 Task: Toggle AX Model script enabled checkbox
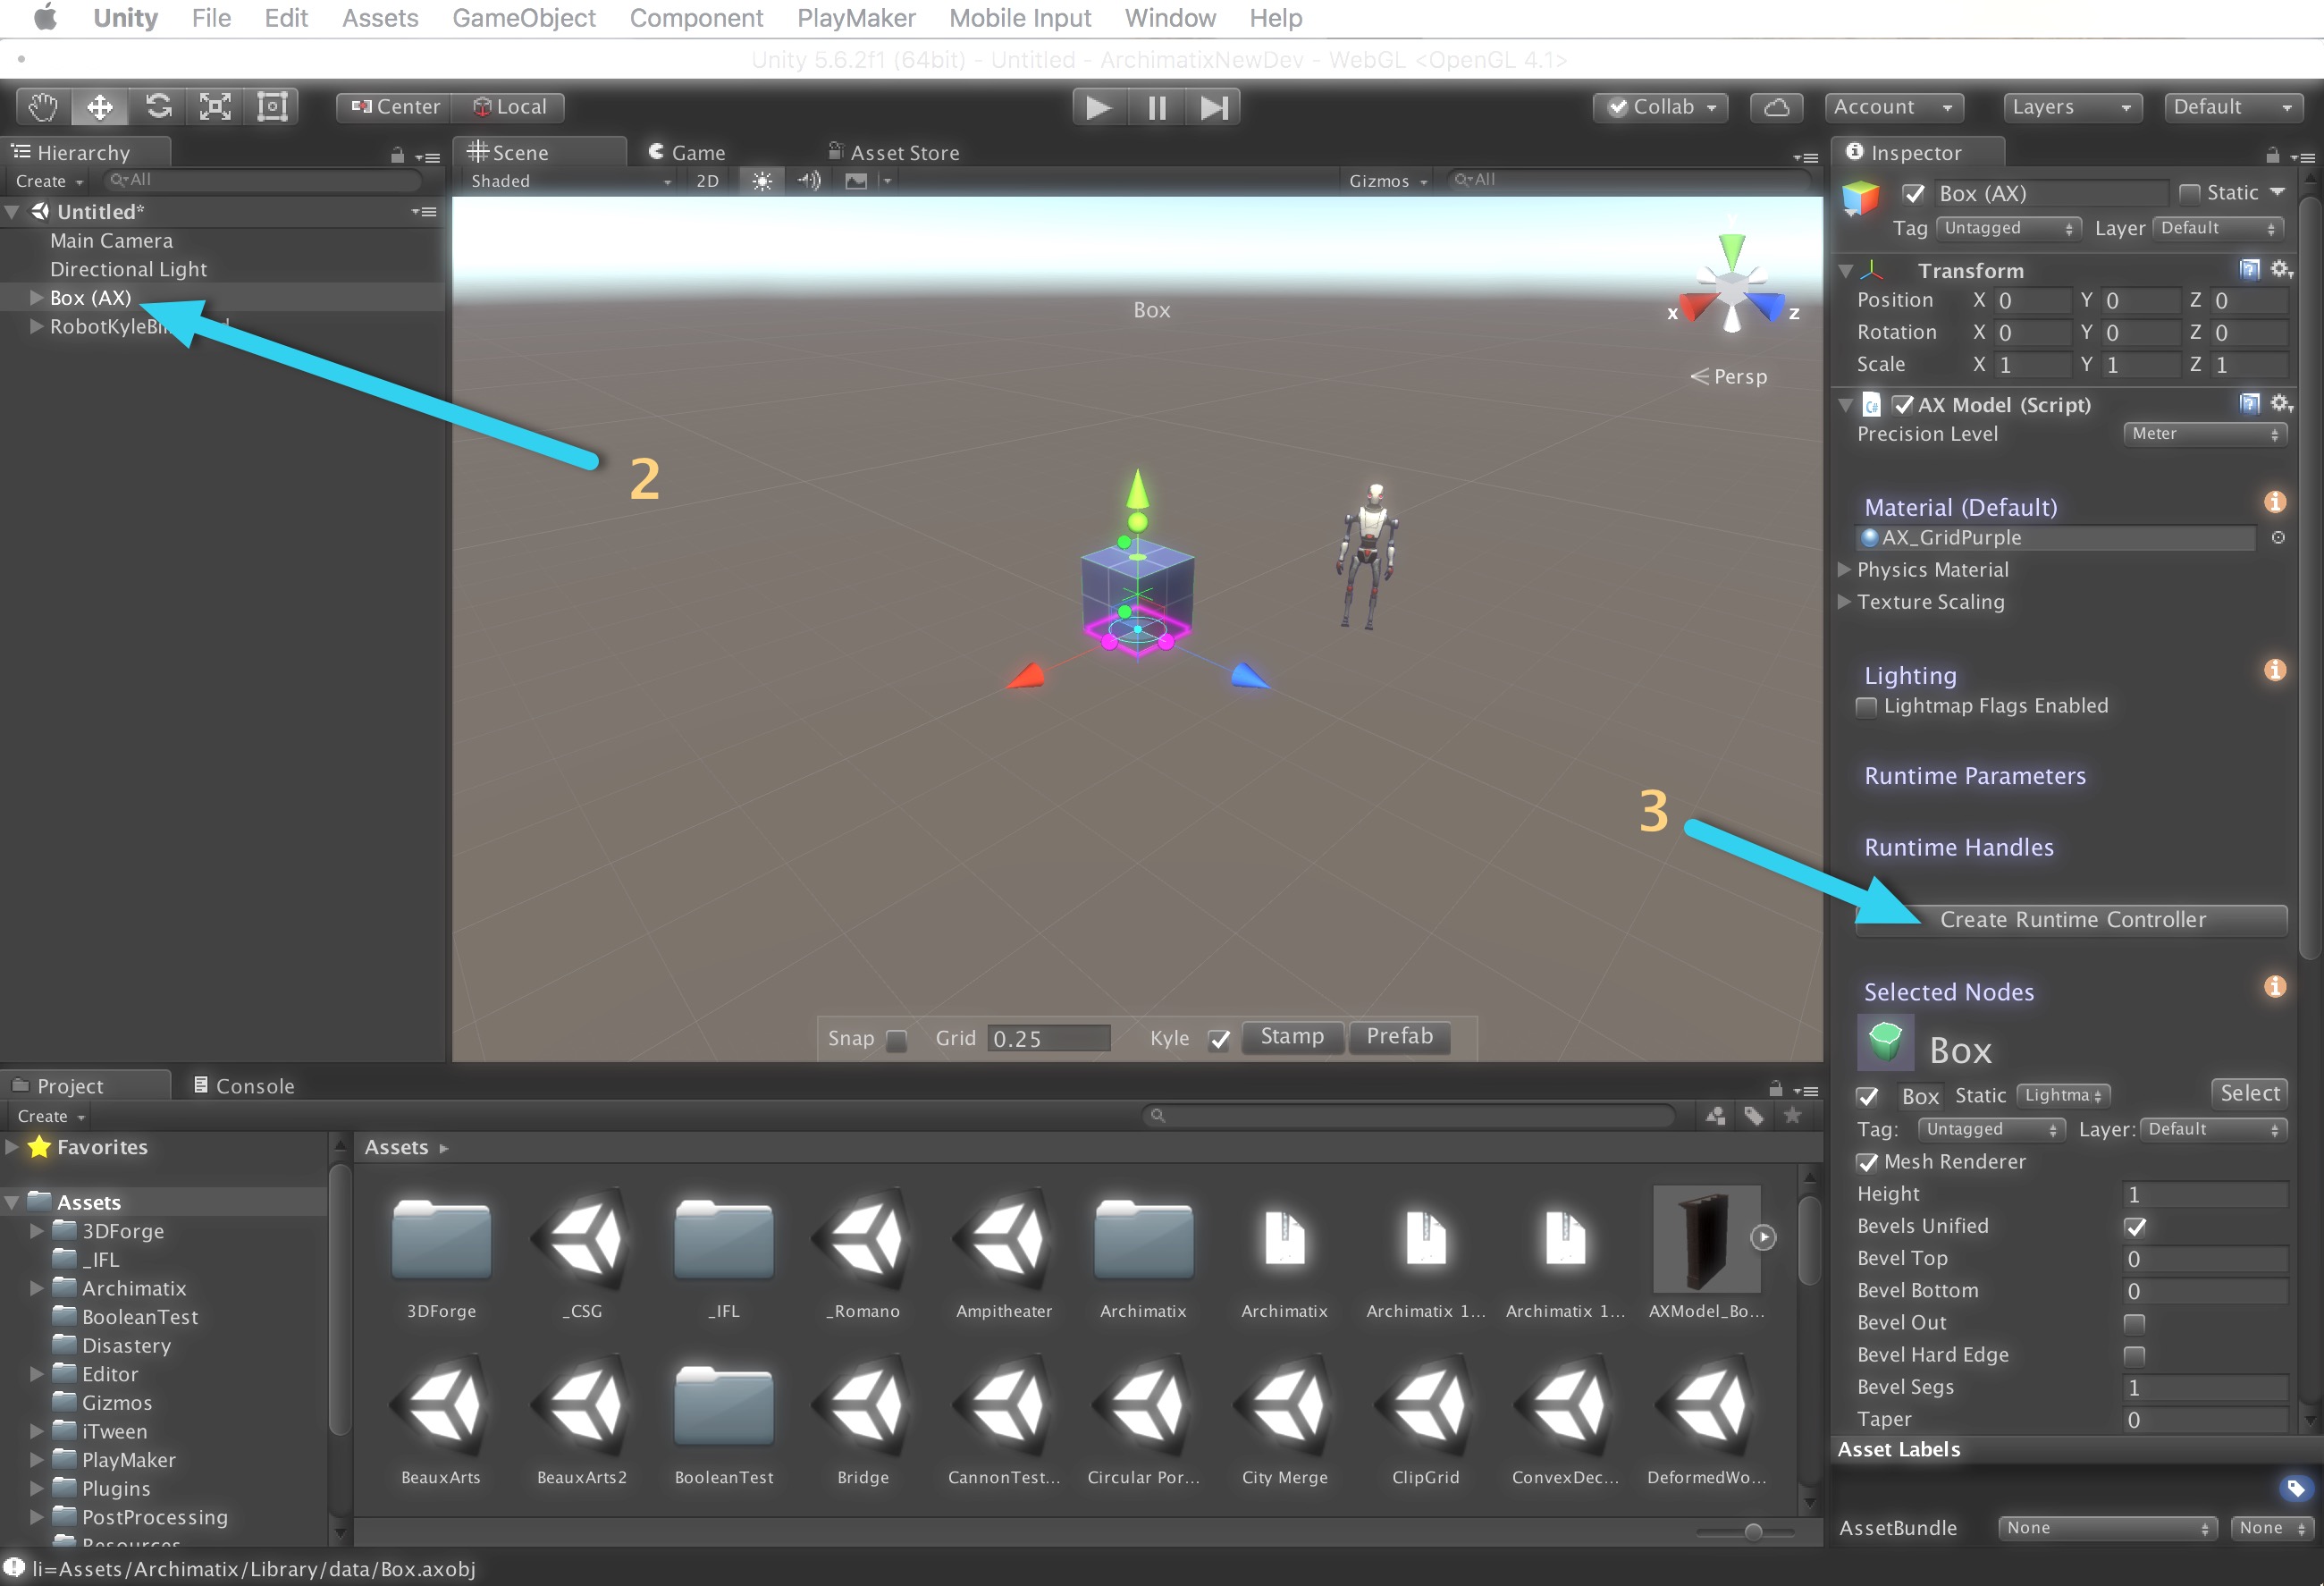pyautogui.click(x=1902, y=405)
